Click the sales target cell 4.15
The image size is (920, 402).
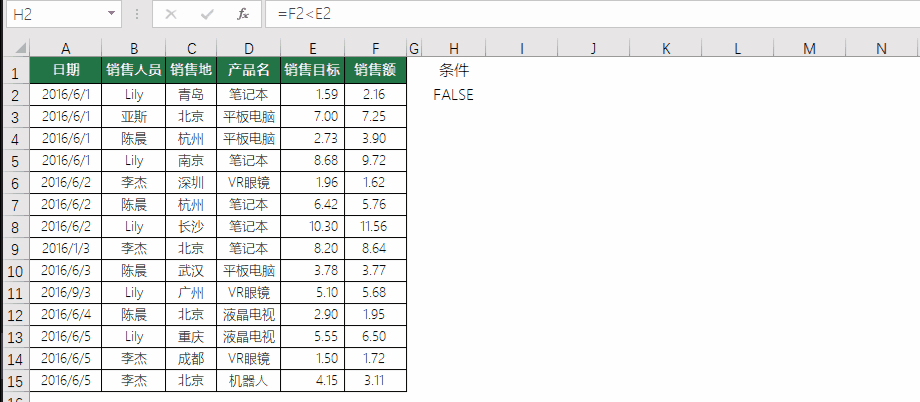313,381
